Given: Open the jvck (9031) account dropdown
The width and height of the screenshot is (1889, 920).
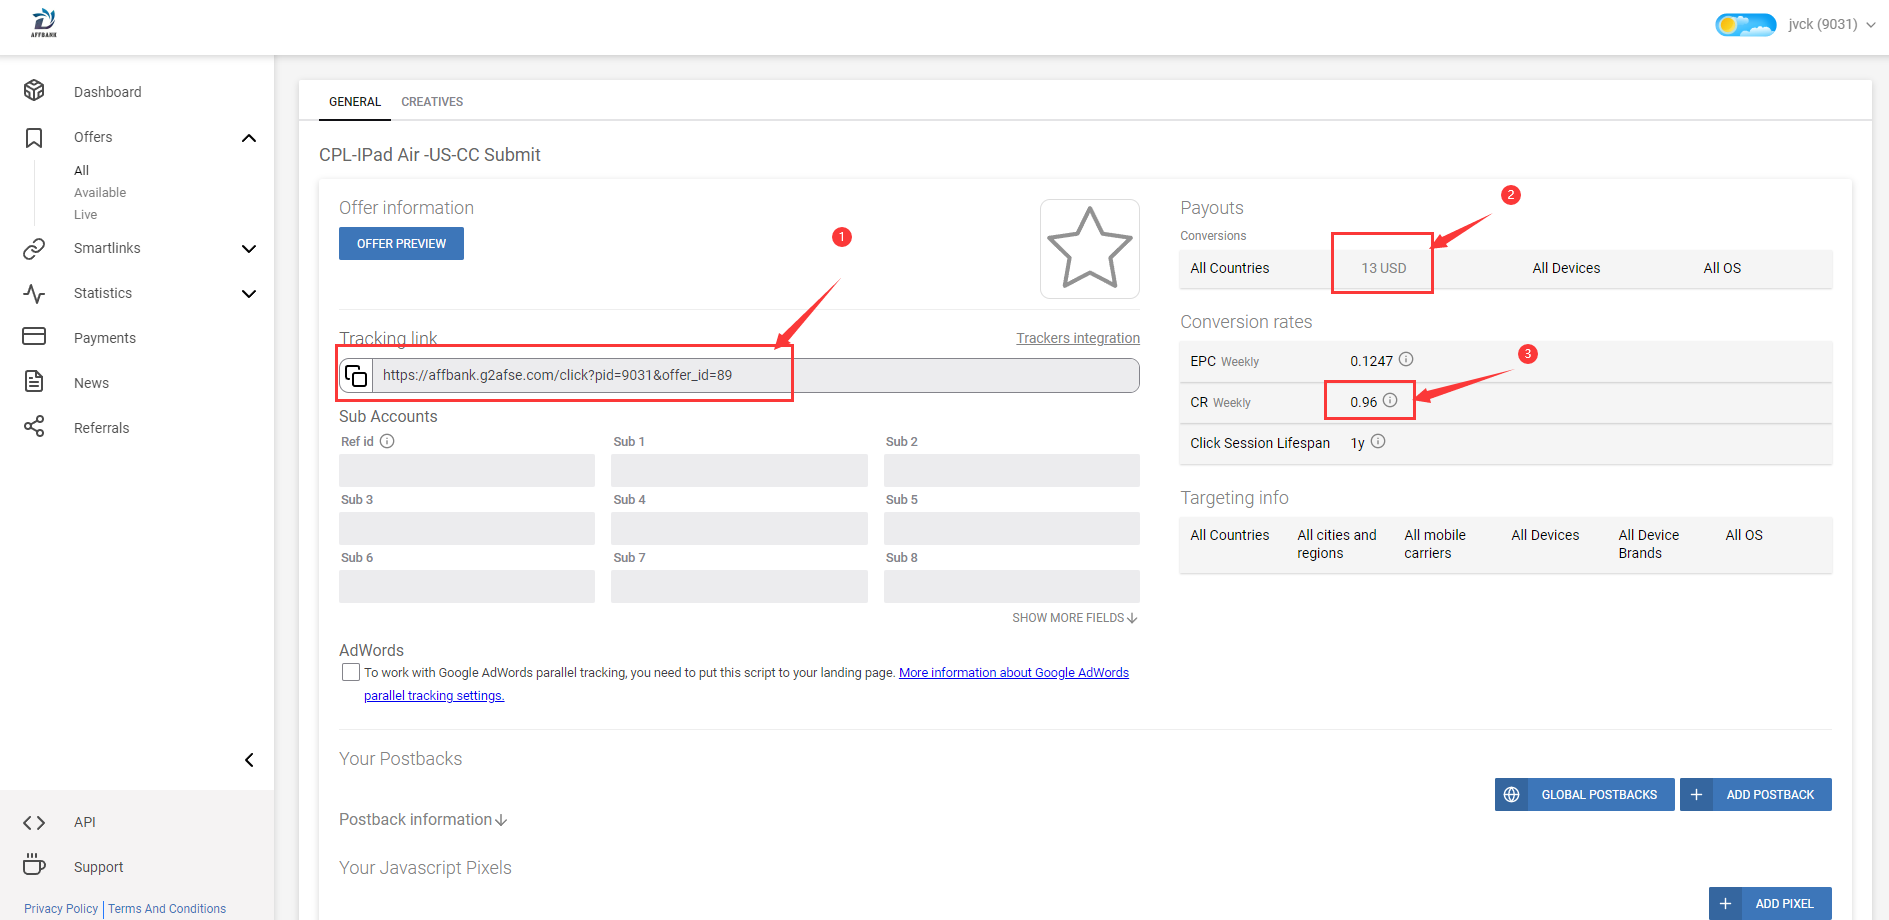Looking at the screenshot, I should 1832,24.
